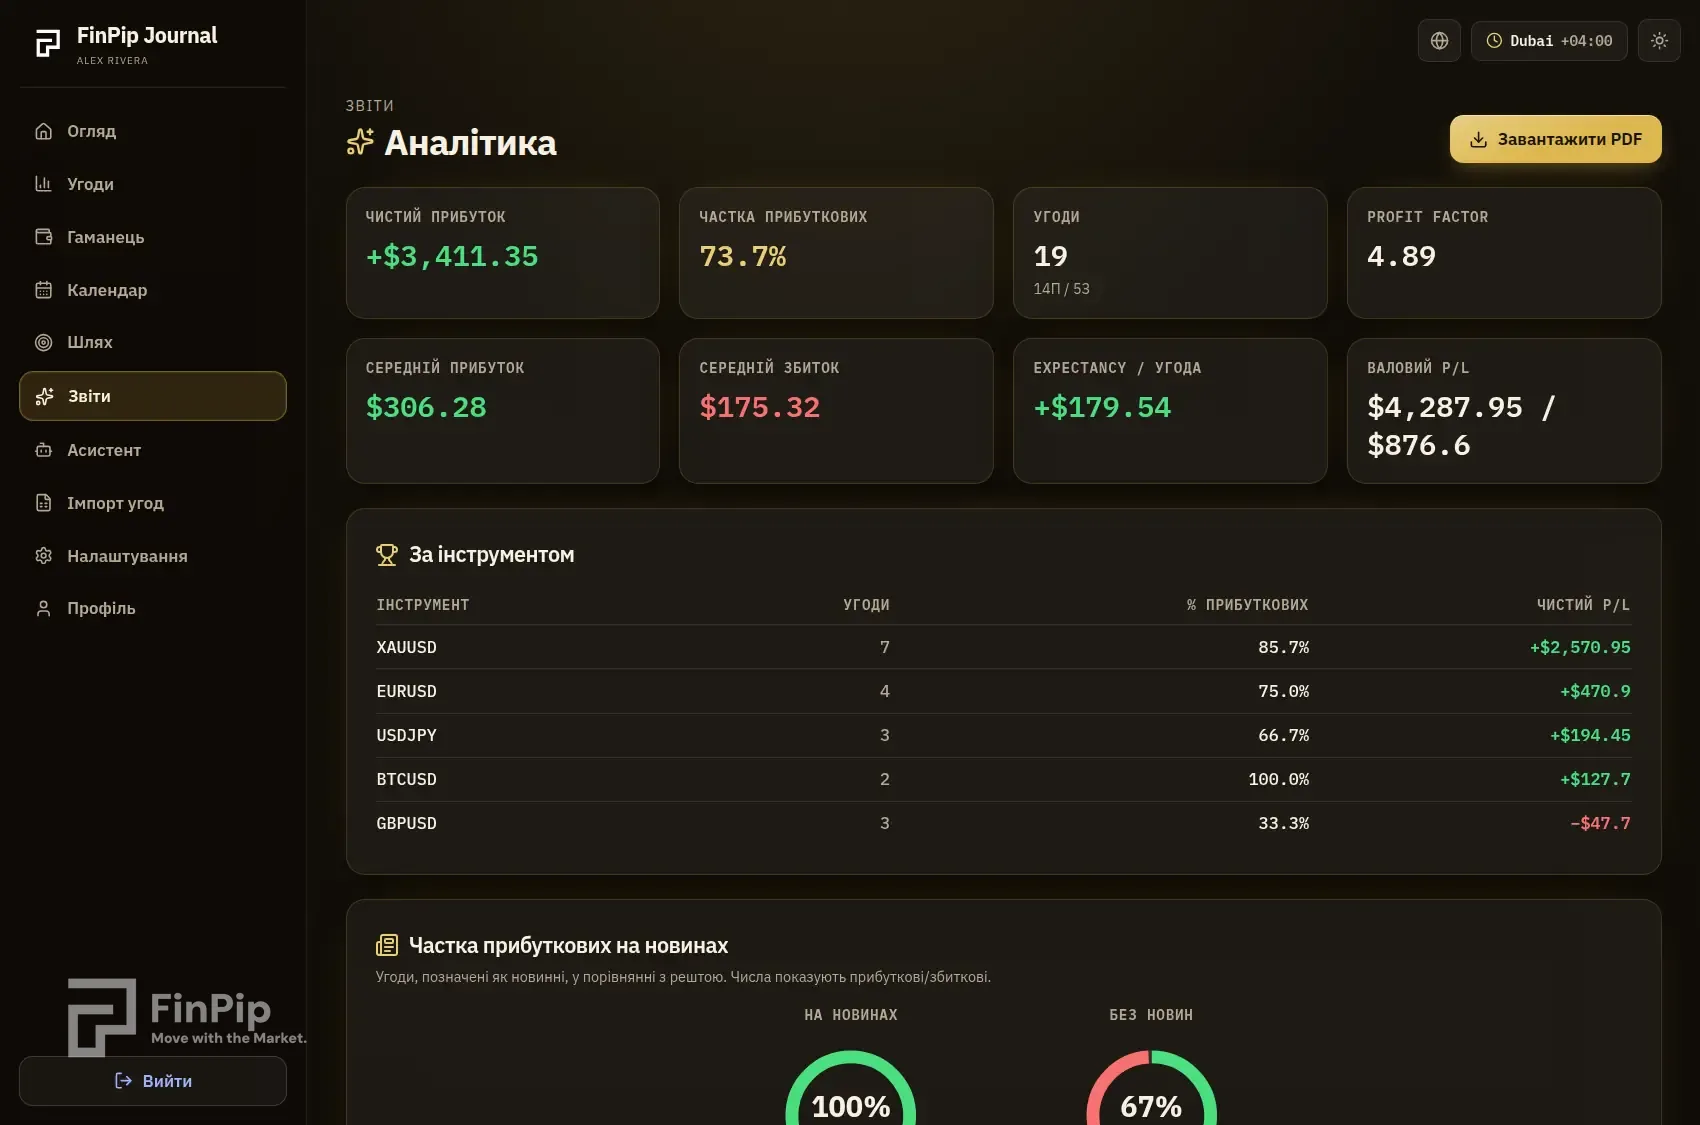Open the language globe icon button
Screen dimensions: 1700x1125
1439,41
